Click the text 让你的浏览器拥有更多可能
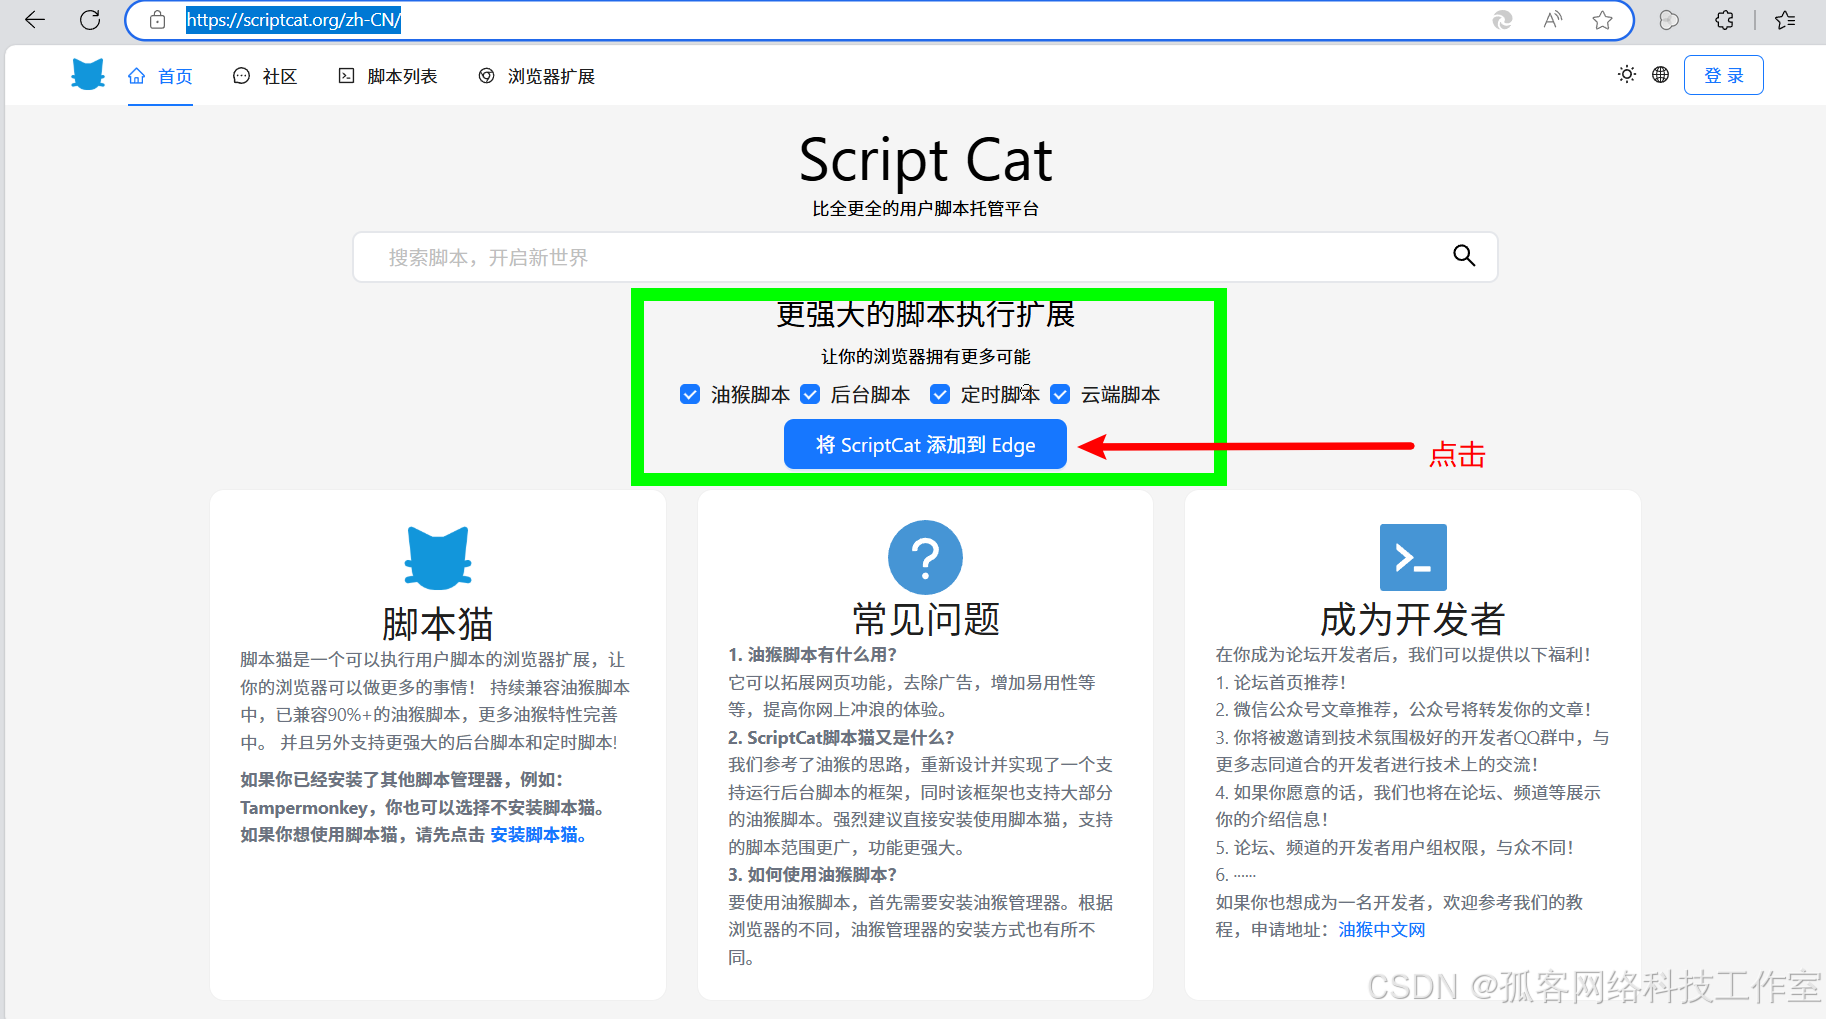Screen dimensions: 1826x1019 pyautogui.click(x=925, y=356)
